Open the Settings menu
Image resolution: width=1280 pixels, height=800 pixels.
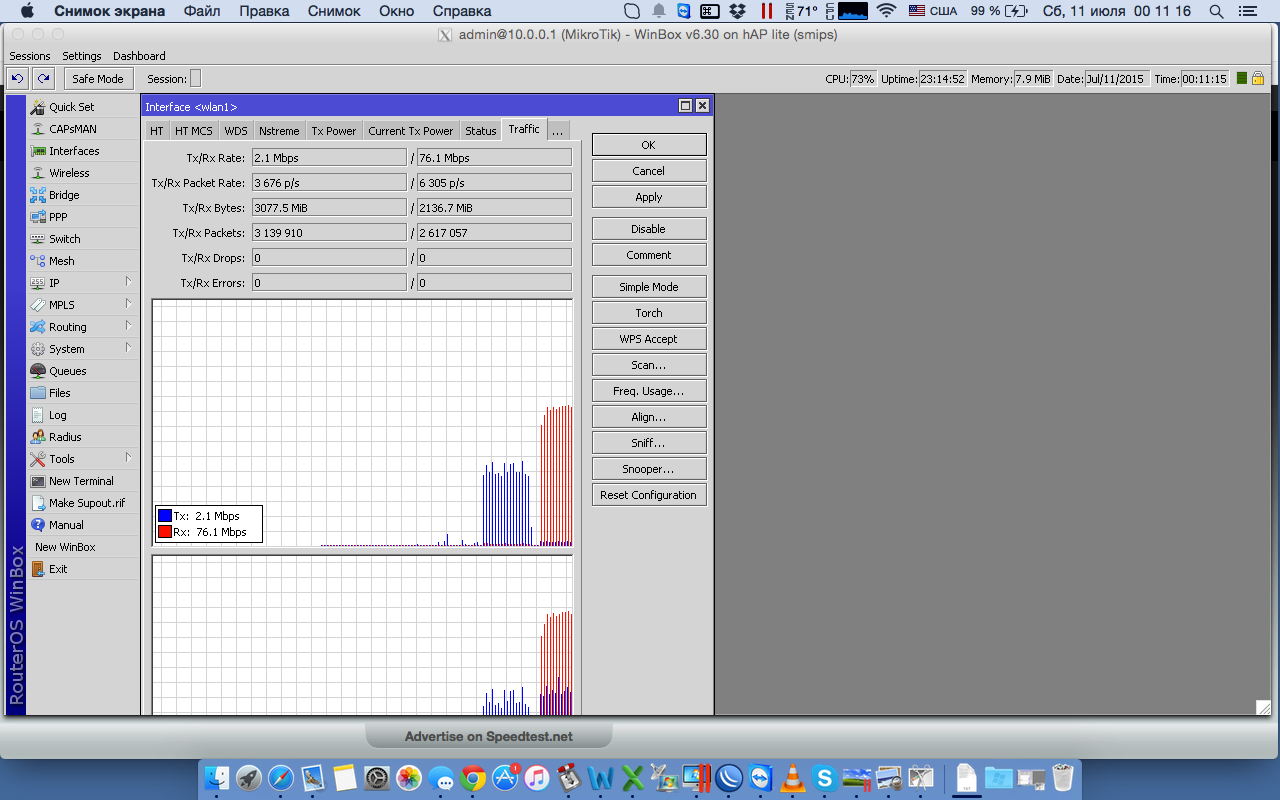[x=81, y=56]
